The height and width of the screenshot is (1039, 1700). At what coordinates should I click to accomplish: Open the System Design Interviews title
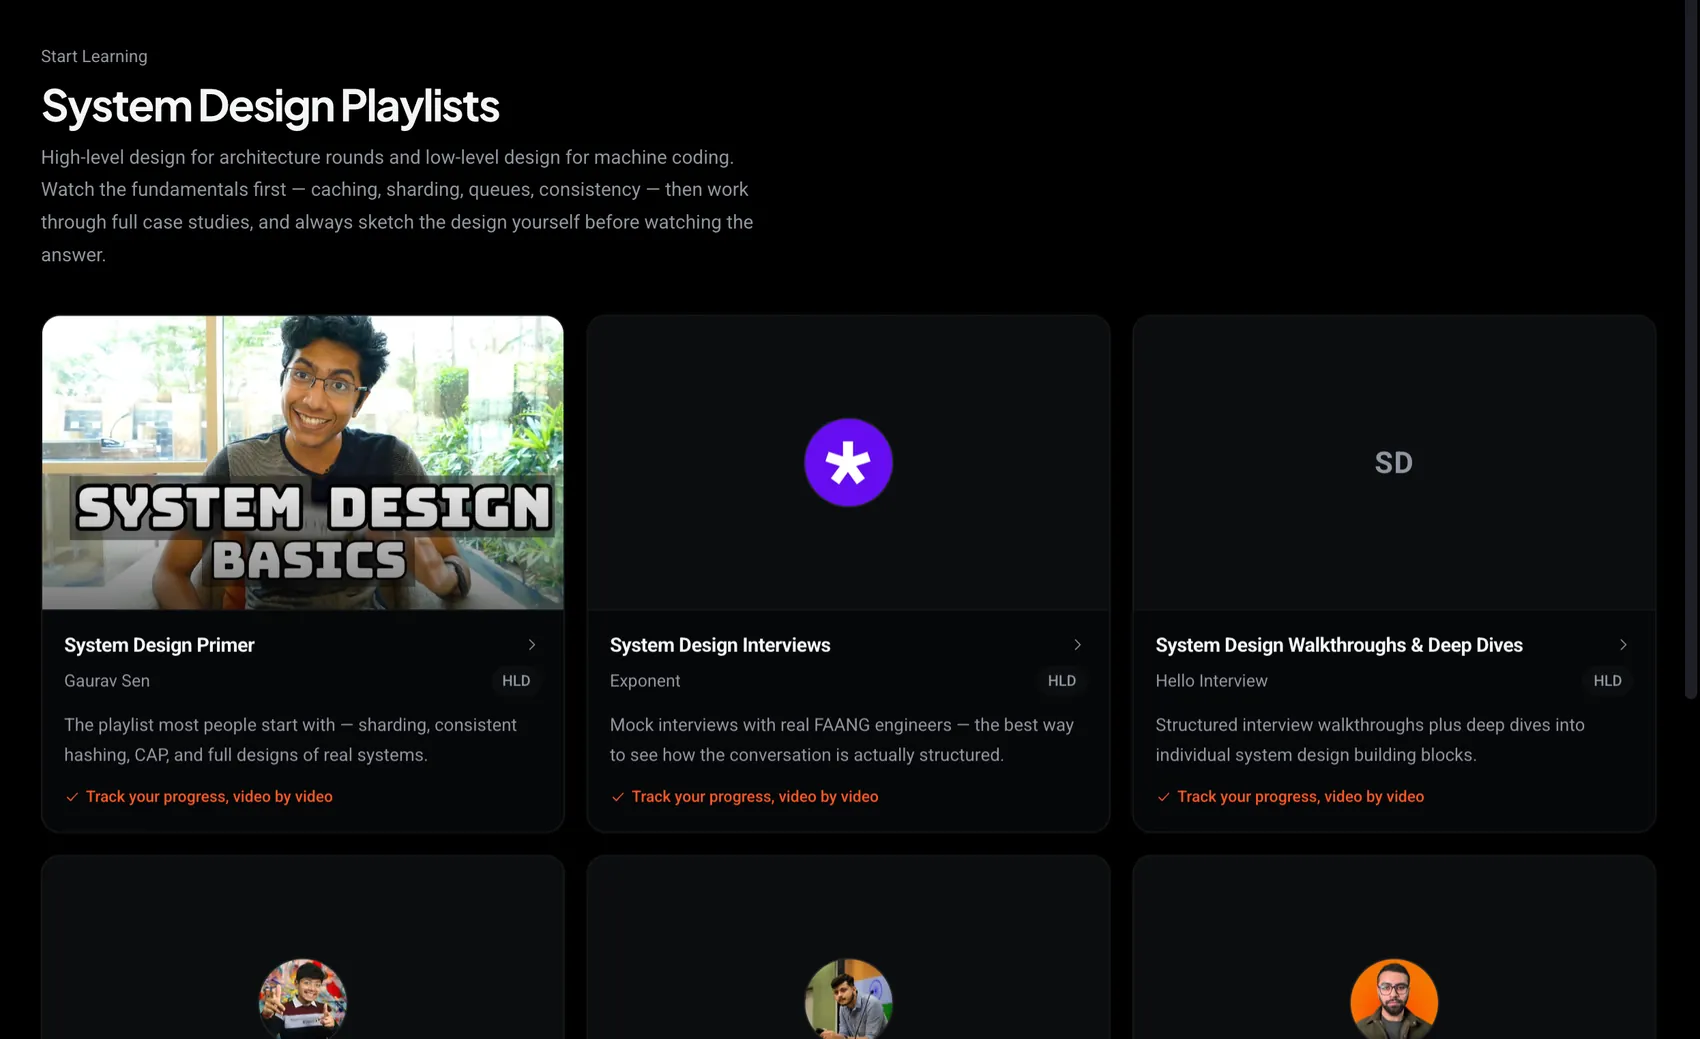point(720,645)
